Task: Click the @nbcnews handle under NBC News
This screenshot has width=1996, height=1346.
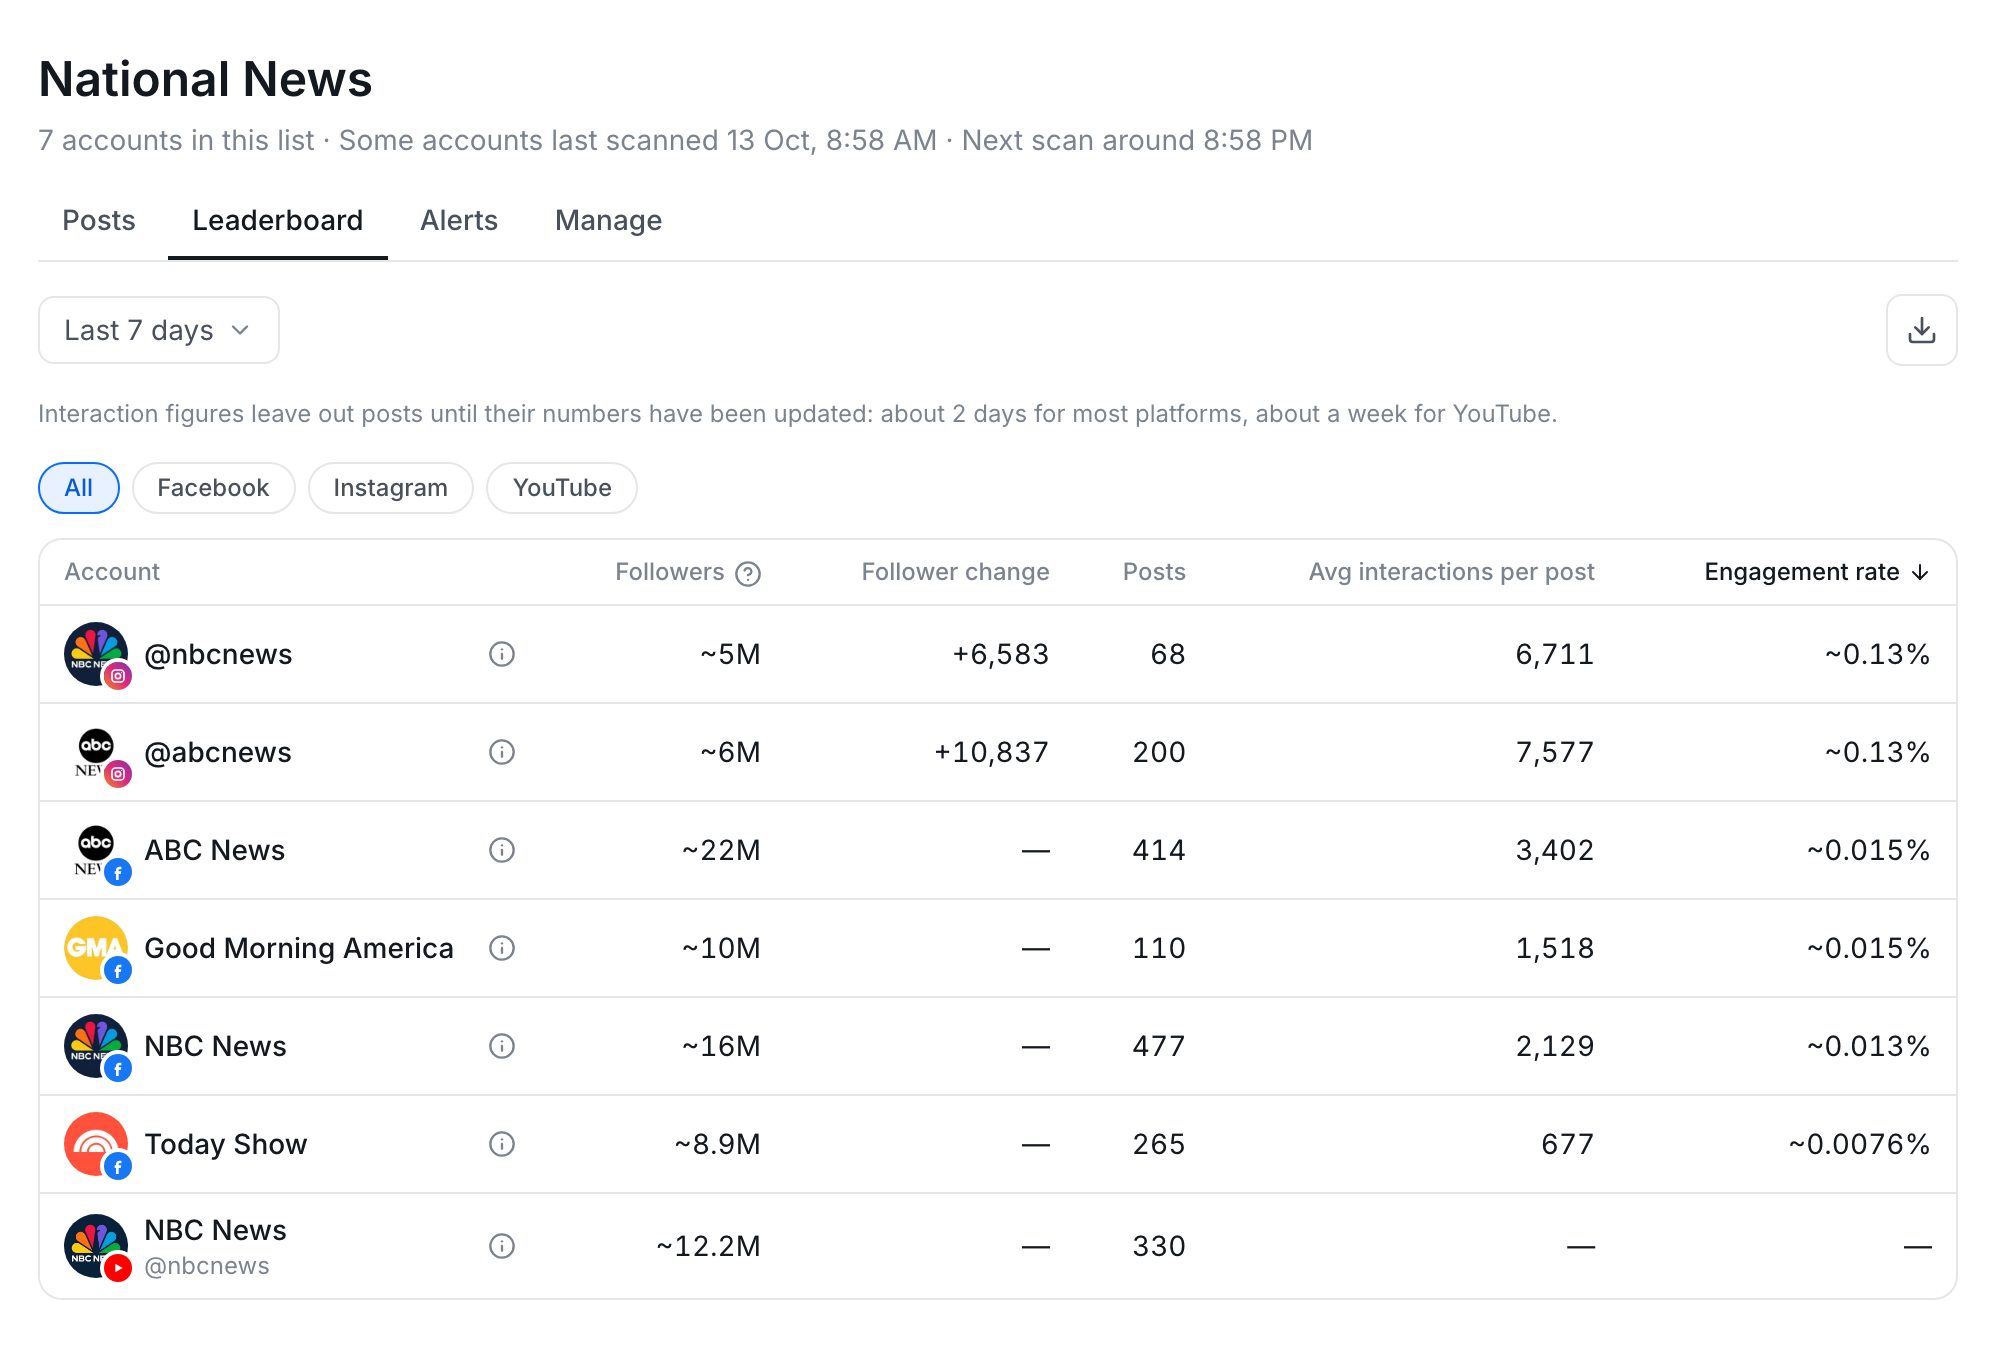Action: click(207, 1266)
